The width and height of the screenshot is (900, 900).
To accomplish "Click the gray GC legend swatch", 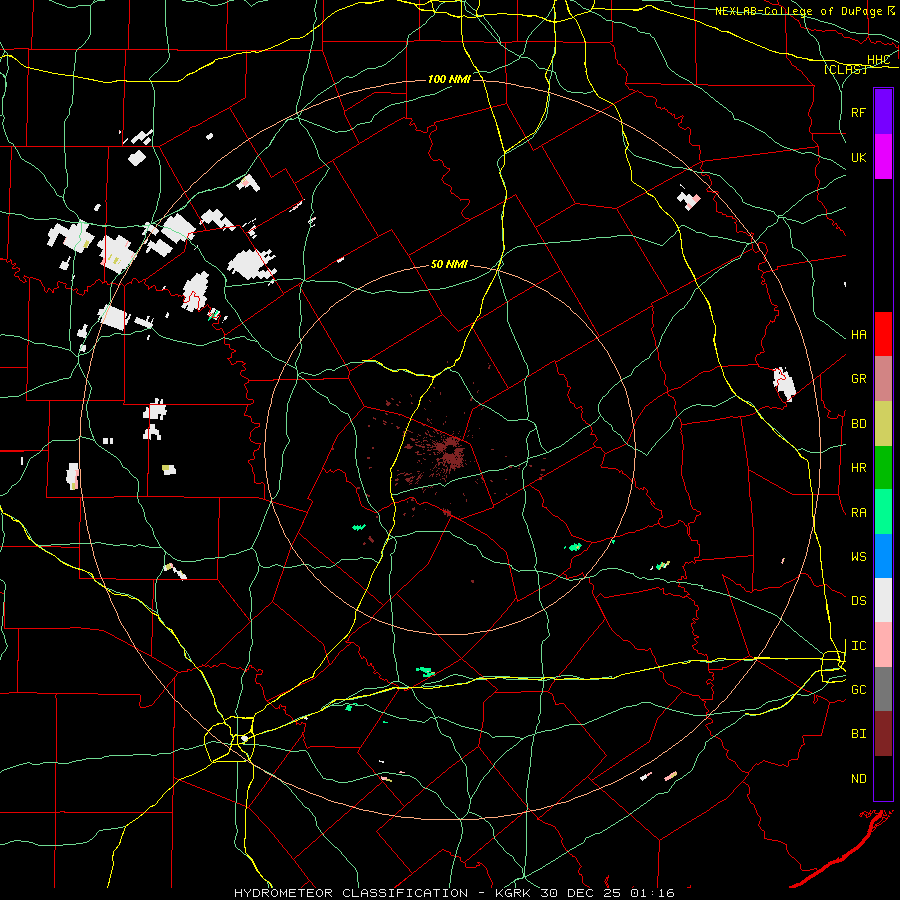I will pos(883,689).
